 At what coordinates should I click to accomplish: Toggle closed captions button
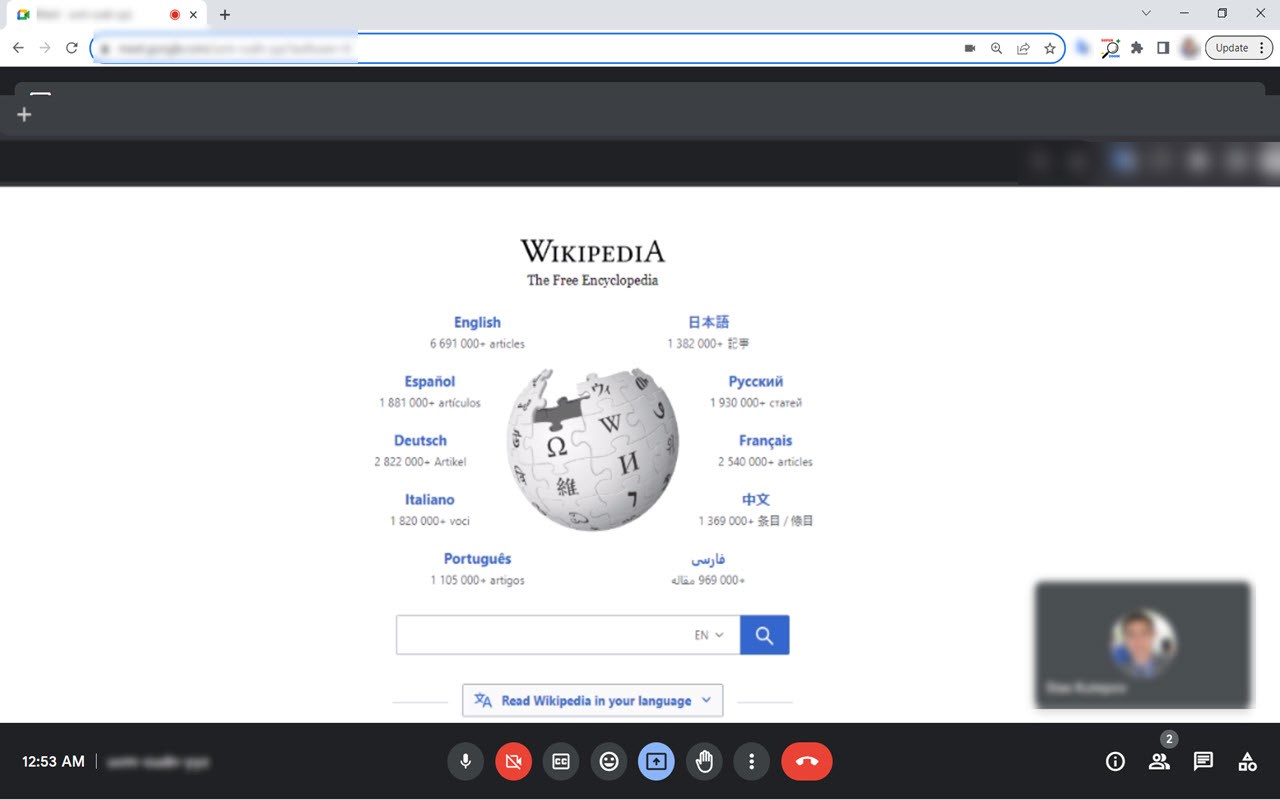click(x=561, y=761)
